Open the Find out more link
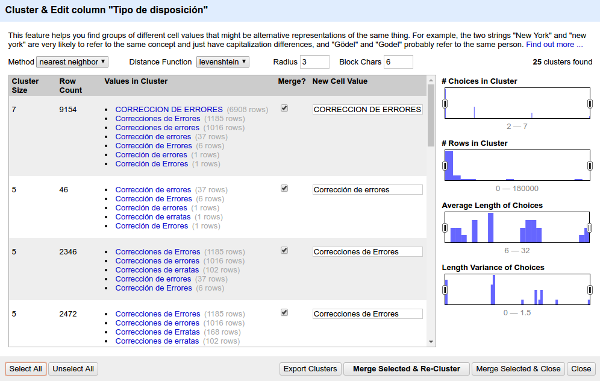Image resolution: width=600 pixels, height=381 pixels. 554,44
